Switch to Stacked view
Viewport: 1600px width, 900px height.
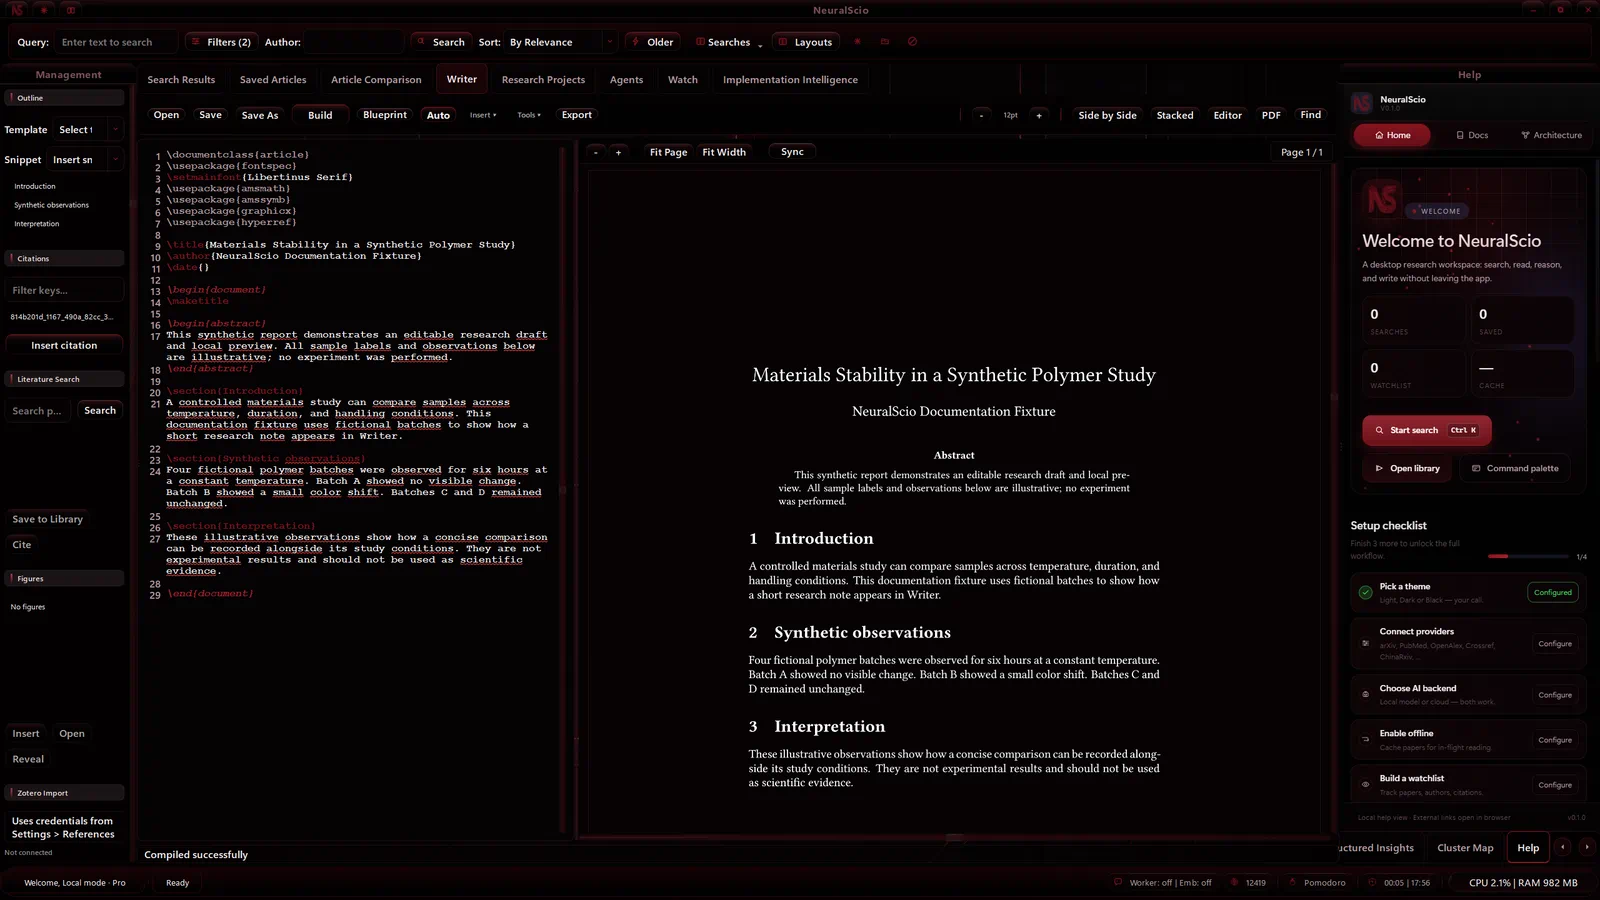tap(1175, 115)
